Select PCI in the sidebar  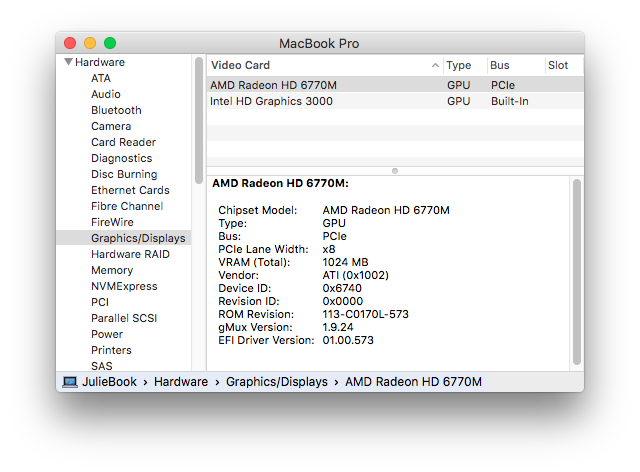(x=100, y=302)
